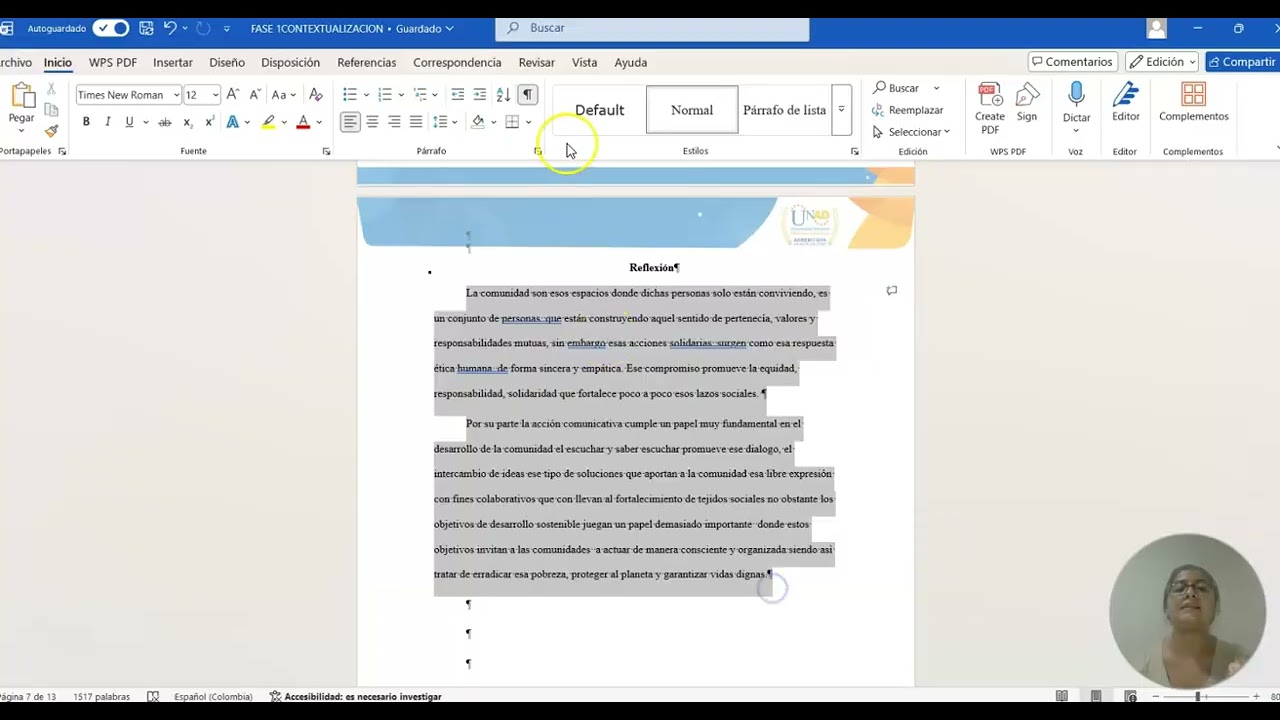Apply the red font color
The width and height of the screenshot is (1280, 720).
(303, 122)
